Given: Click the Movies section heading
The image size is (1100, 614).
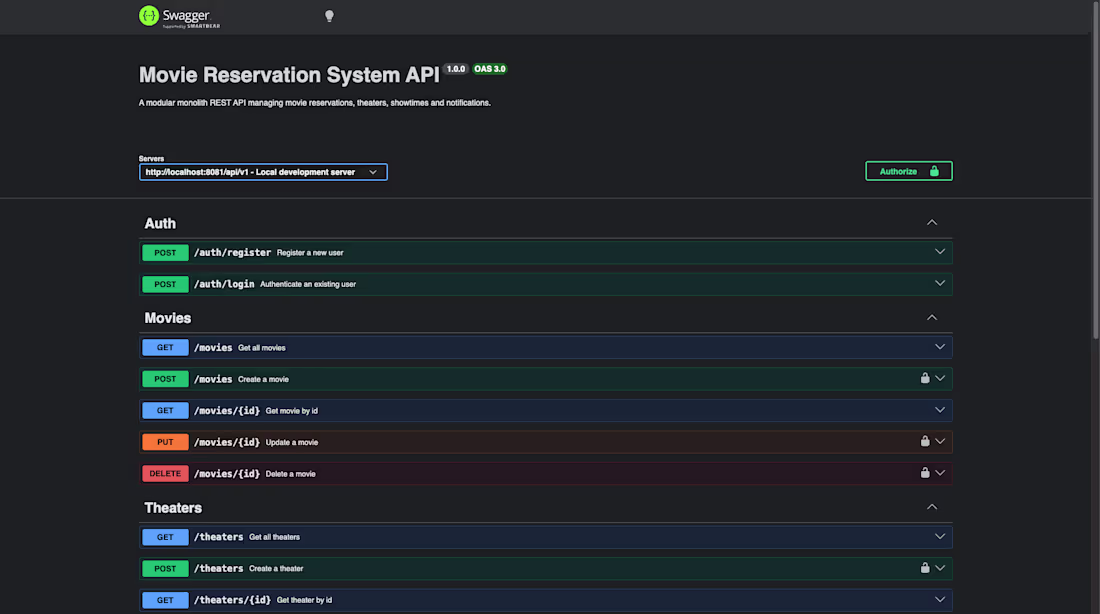Looking at the screenshot, I should point(168,318).
